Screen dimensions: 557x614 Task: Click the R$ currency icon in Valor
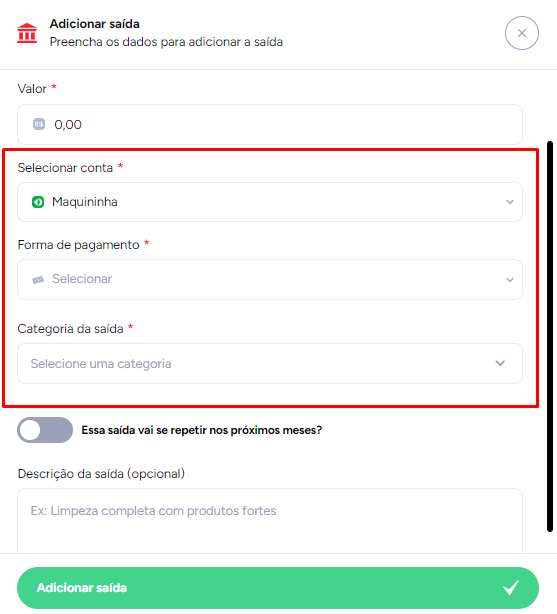(x=39, y=124)
